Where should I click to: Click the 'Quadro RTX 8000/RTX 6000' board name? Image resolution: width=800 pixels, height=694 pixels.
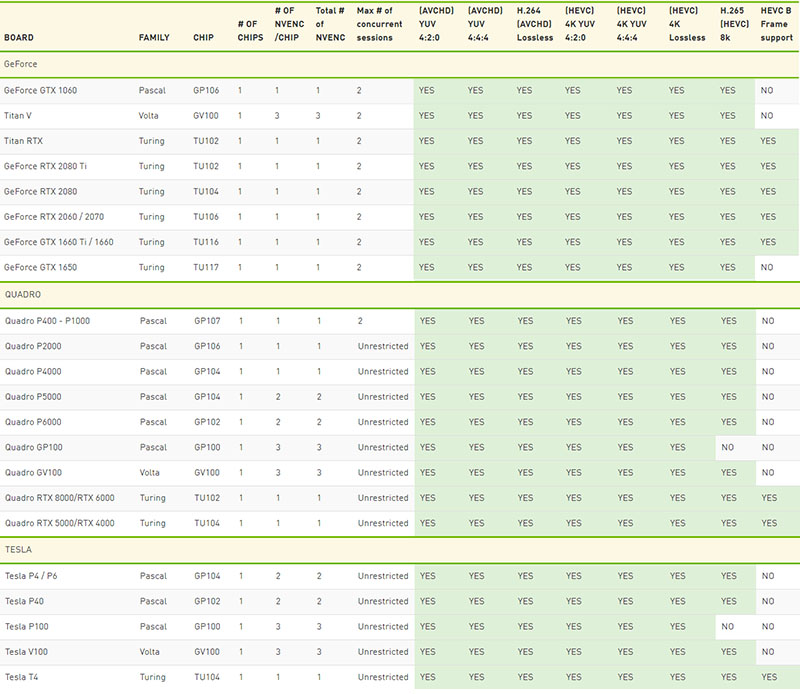[x=60, y=498]
